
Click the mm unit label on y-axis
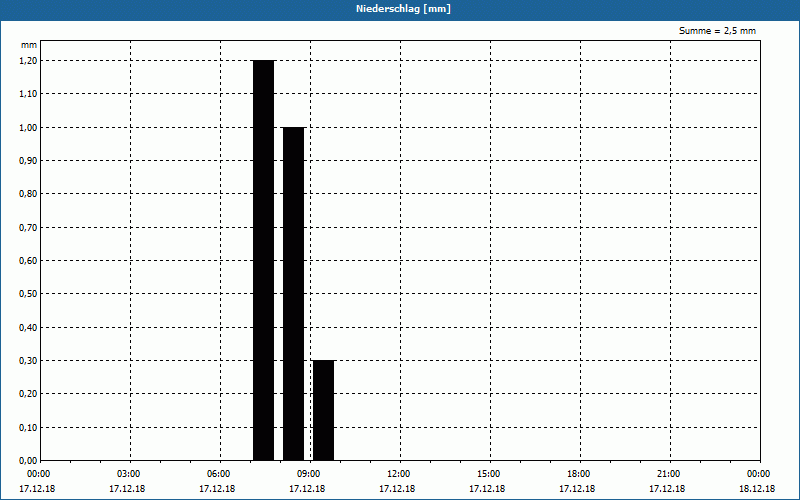point(29,45)
